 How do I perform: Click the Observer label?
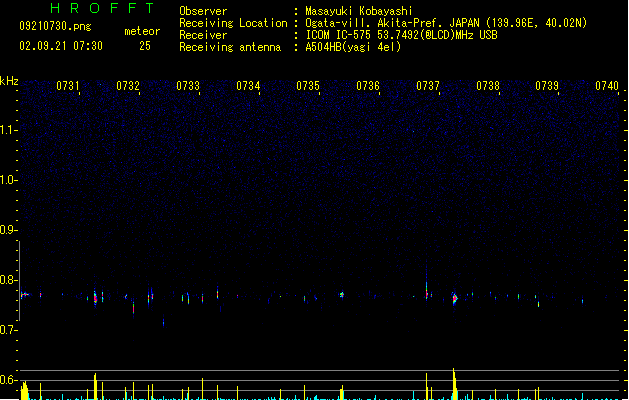203,11
